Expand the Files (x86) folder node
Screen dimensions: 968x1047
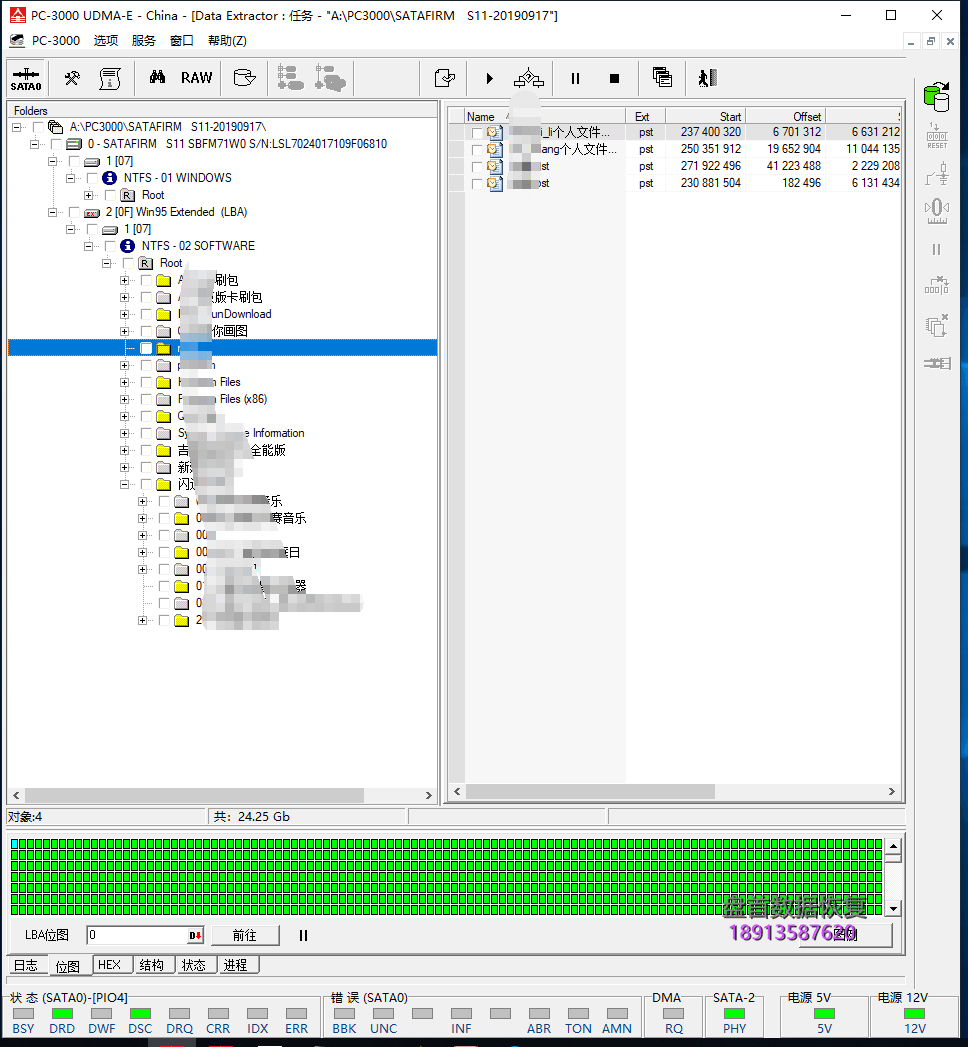(x=125, y=399)
